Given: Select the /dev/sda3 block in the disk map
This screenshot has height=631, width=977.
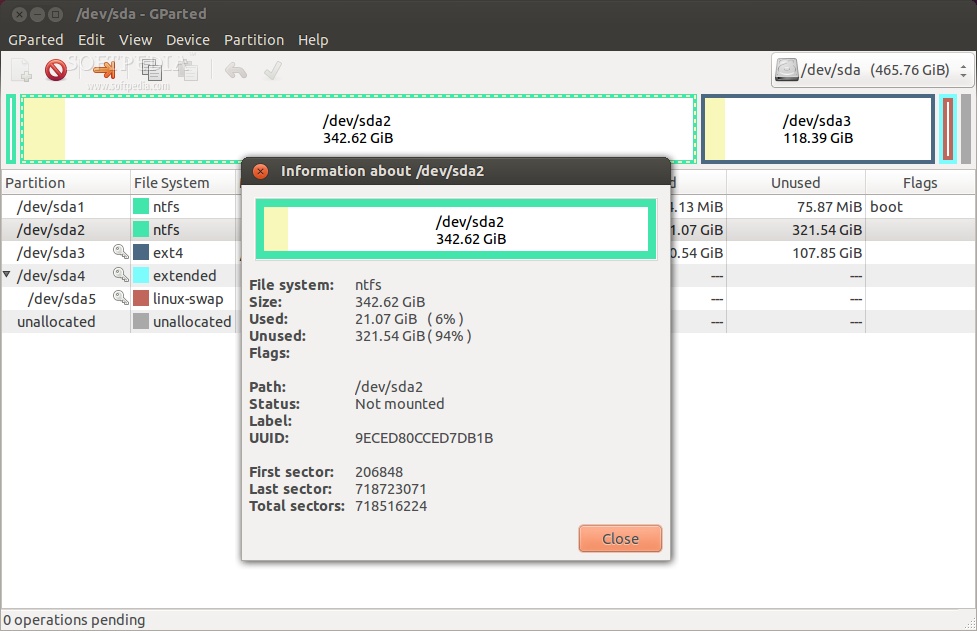Looking at the screenshot, I should (817, 129).
